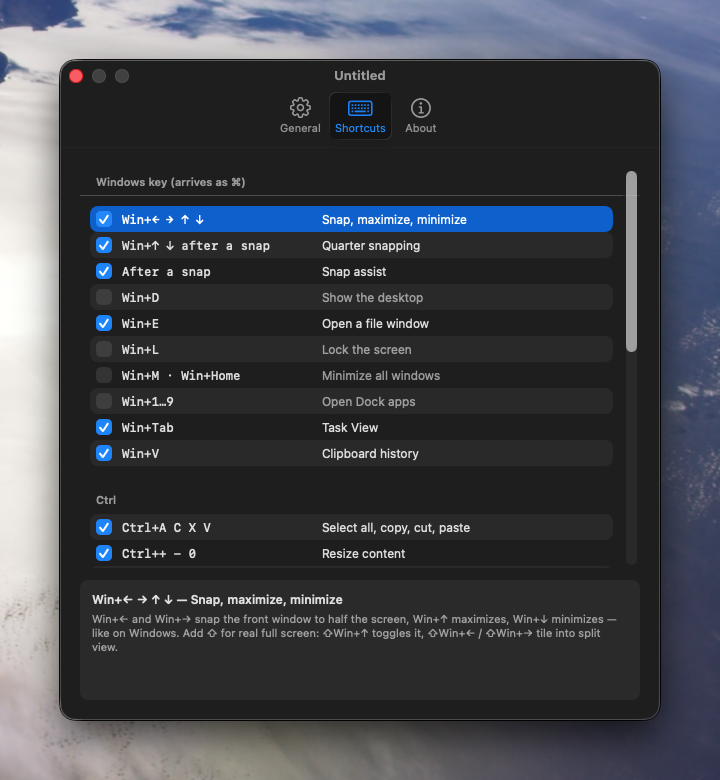Select the 'Show the desktop' text
Viewport: 720px width, 780px height.
point(372,297)
